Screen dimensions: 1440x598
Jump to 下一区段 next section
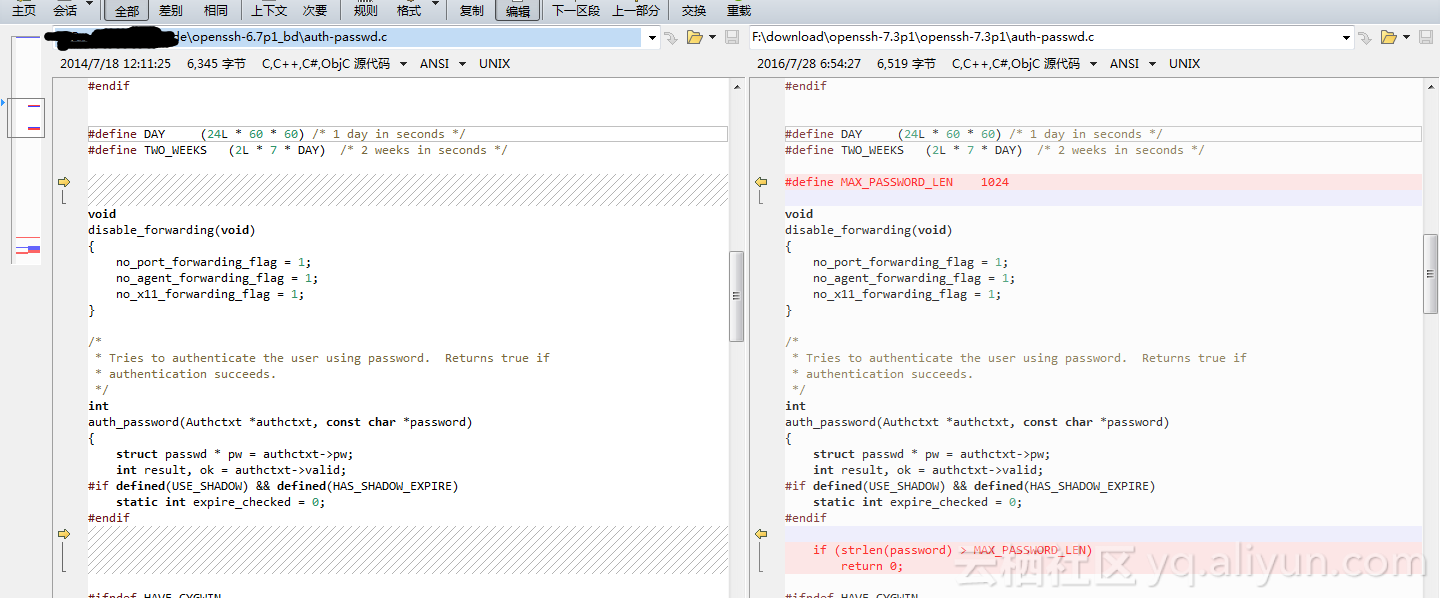(576, 10)
